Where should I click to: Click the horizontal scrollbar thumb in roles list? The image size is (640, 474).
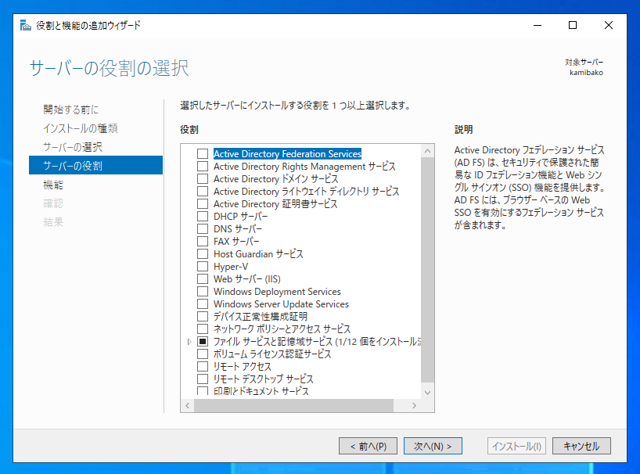pos(294,405)
